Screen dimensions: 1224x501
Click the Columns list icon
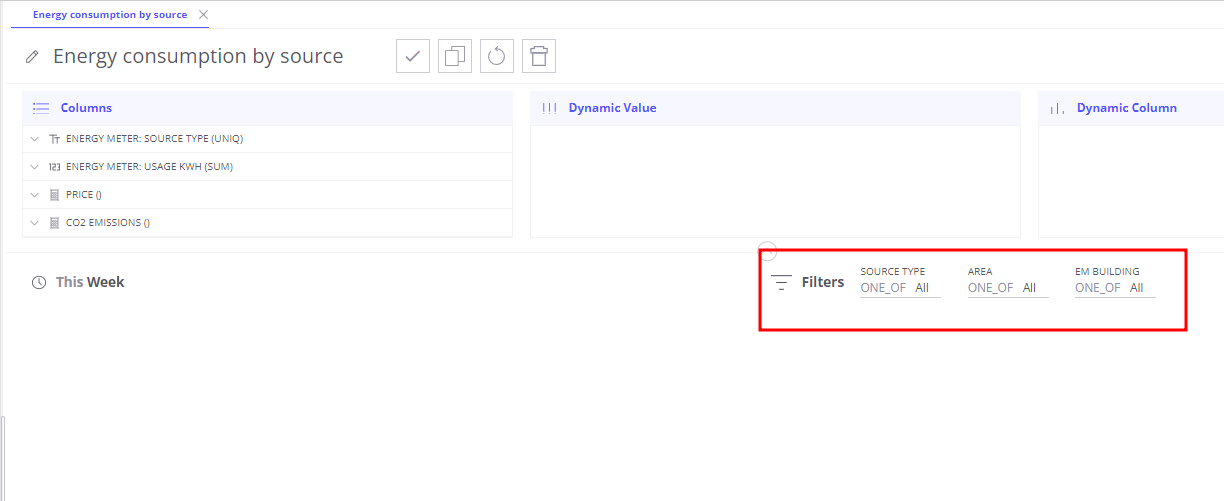click(x=41, y=108)
